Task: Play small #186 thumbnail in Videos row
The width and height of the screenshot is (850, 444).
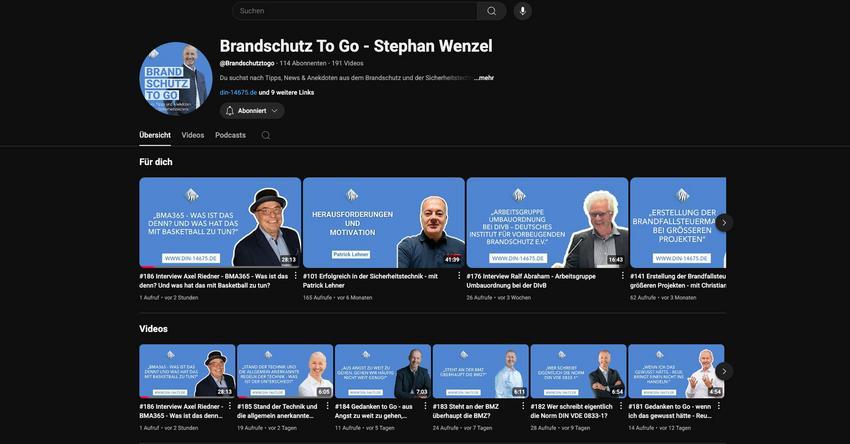Action: coord(187,371)
